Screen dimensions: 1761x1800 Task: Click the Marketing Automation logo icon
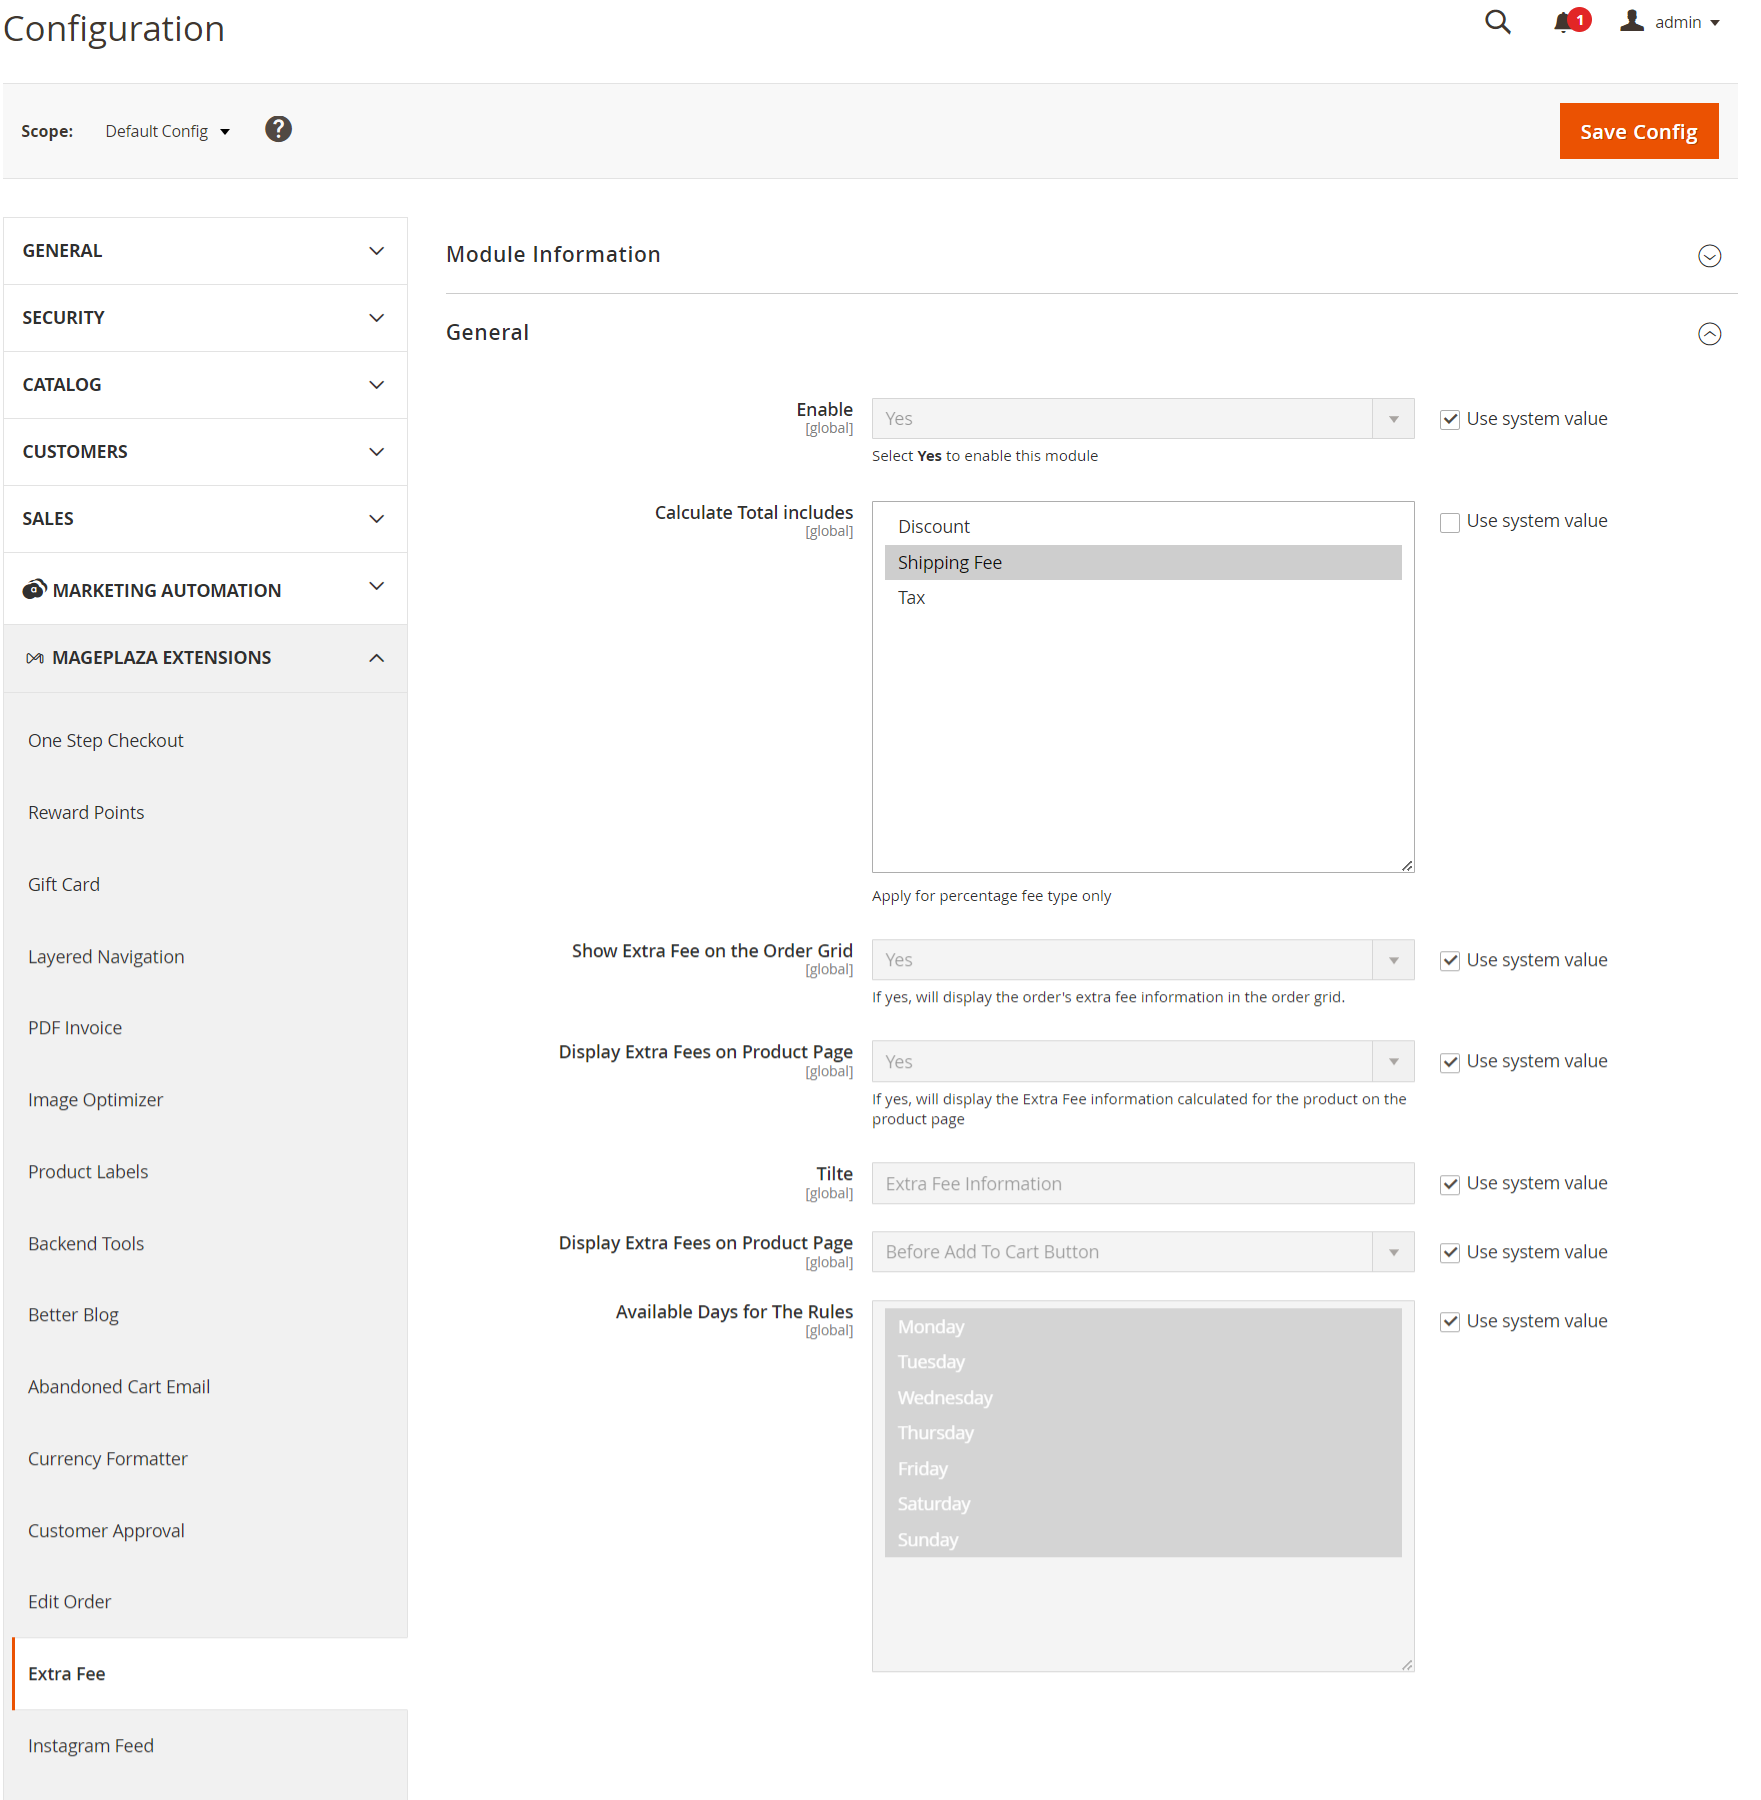(x=34, y=590)
